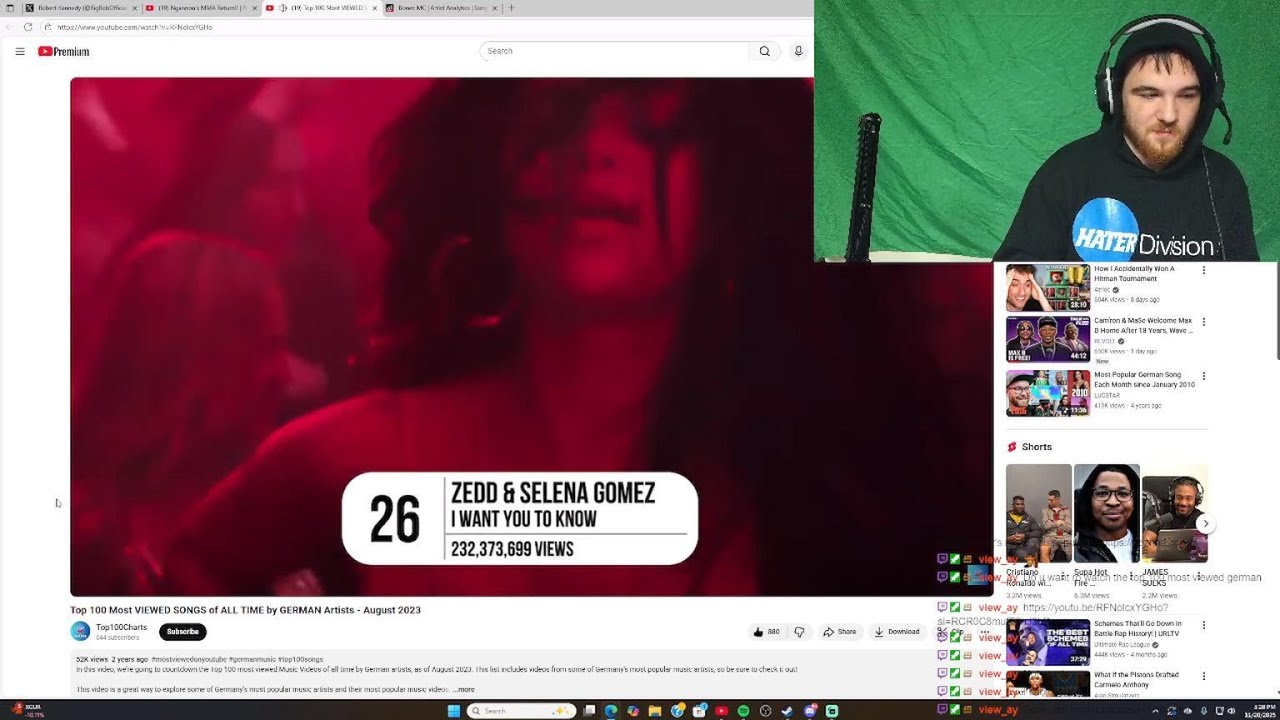The image size is (1280, 720).
Task: Reload the page with the refresh icon
Action: pos(28,27)
